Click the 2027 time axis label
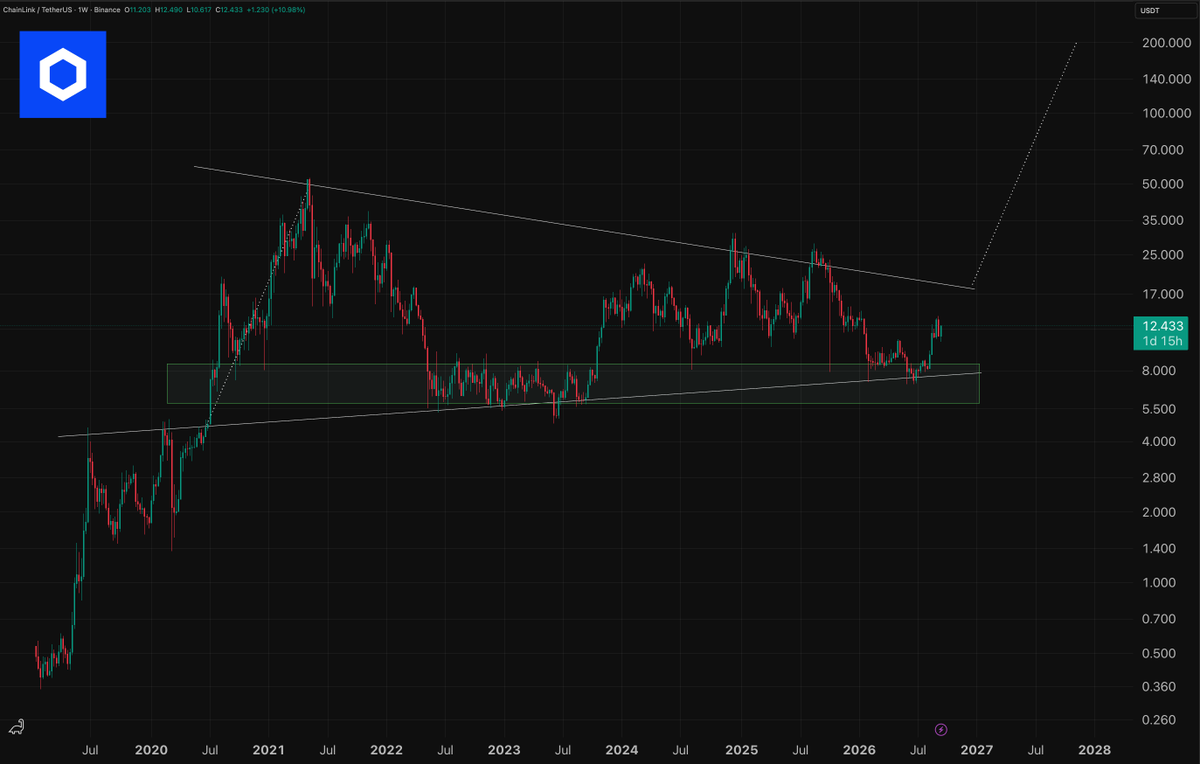Viewport: 1200px width, 764px height. click(x=976, y=749)
